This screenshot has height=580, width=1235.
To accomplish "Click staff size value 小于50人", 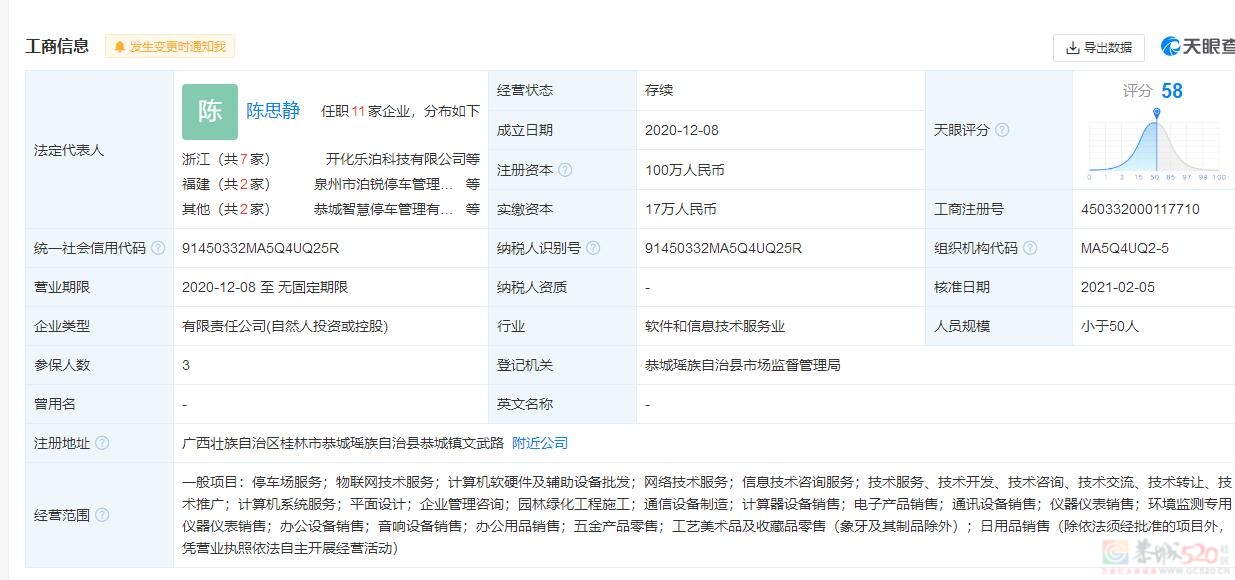I will [x=1110, y=326].
